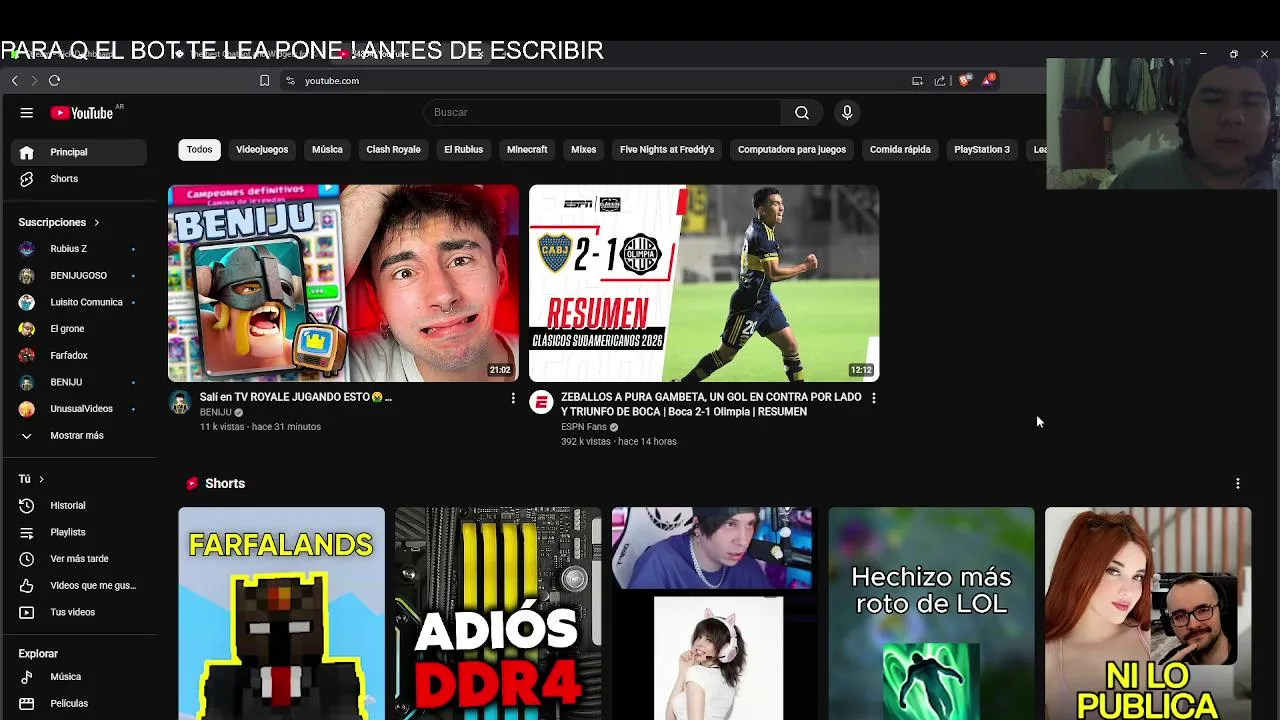1280x720 pixels.
Task: Select the Mixes filter chip
Action: tap(584, 150)
